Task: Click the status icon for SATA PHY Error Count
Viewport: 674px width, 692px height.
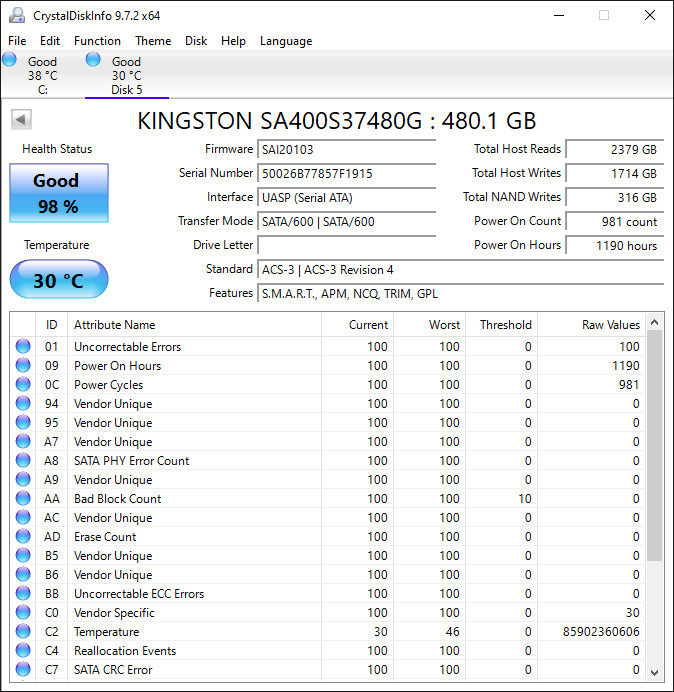Action: [x=23, y=460]
